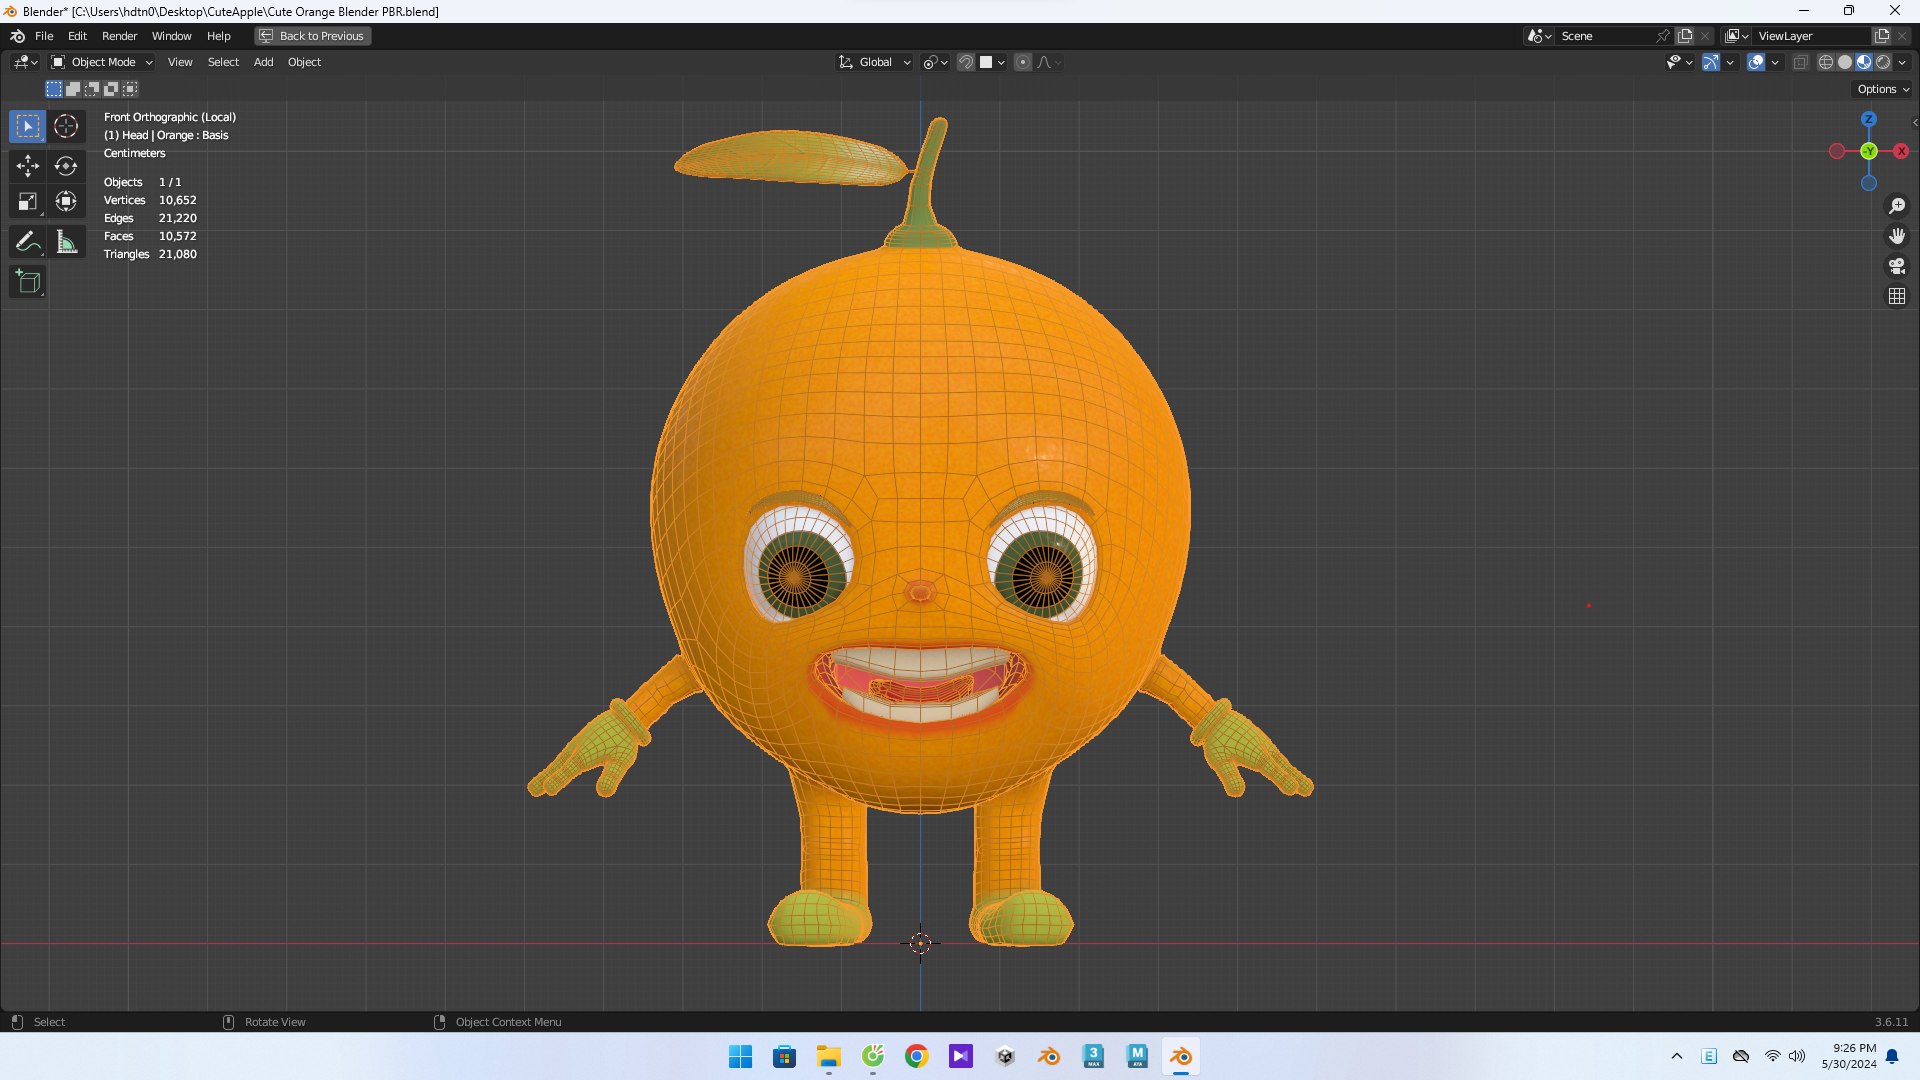This screenshot has height=1080, width=1920.
Task: Activate the Select Box tool
Action: [x=28, y=126]
